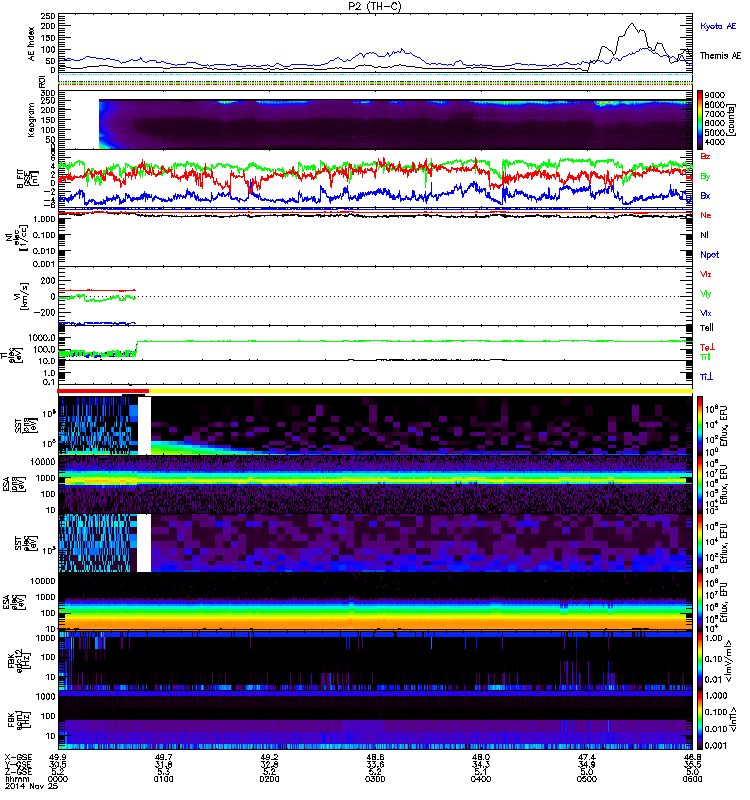Select the blue Ti⊥ legend label
Image resolution: width=750 pixels, height=800 pixels.
click(x=706, y=377)
